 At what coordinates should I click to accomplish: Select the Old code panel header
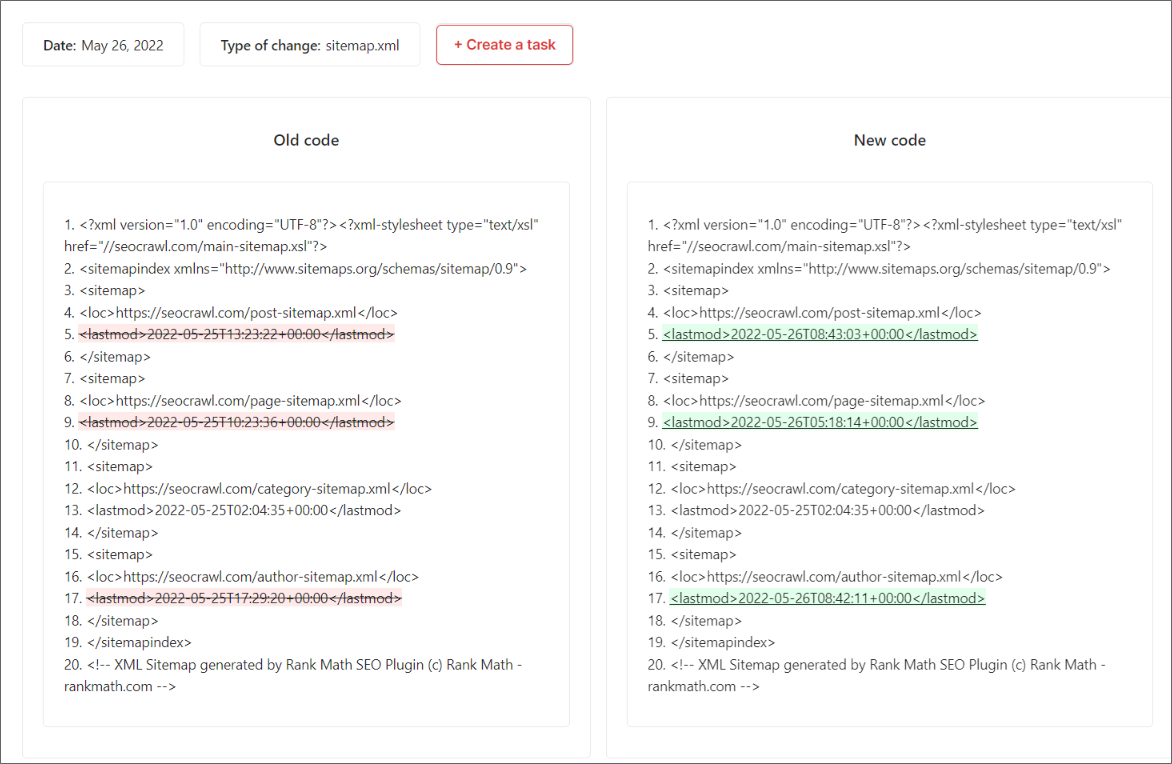click(306, 140)
